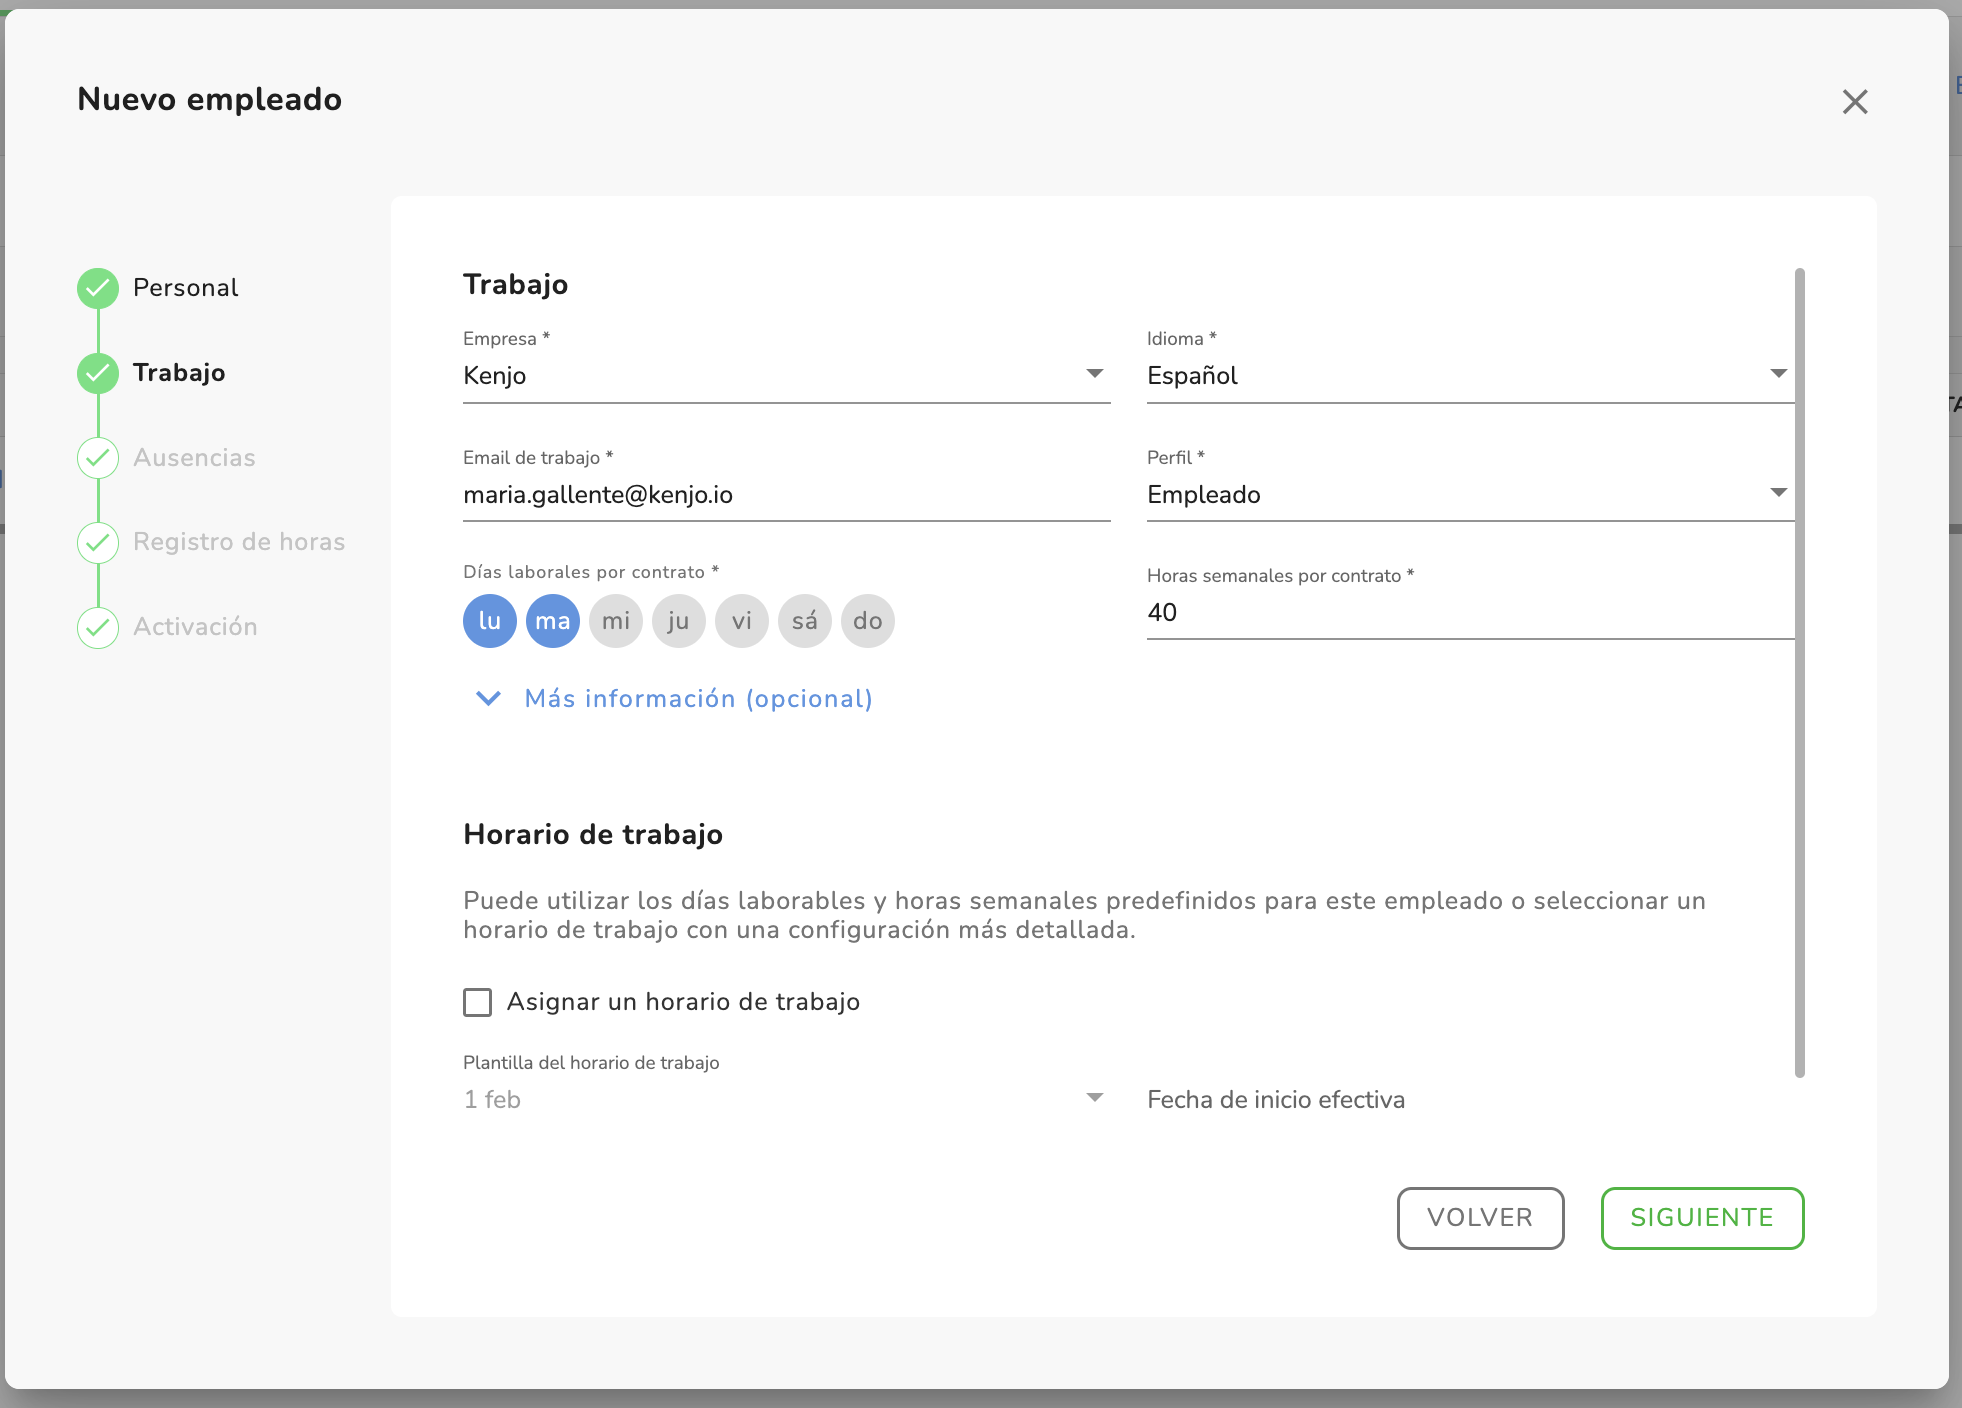Open the Empresa dropdown
The width and height of the screenshot is (1962, 1408).
(x=786, y=376)
